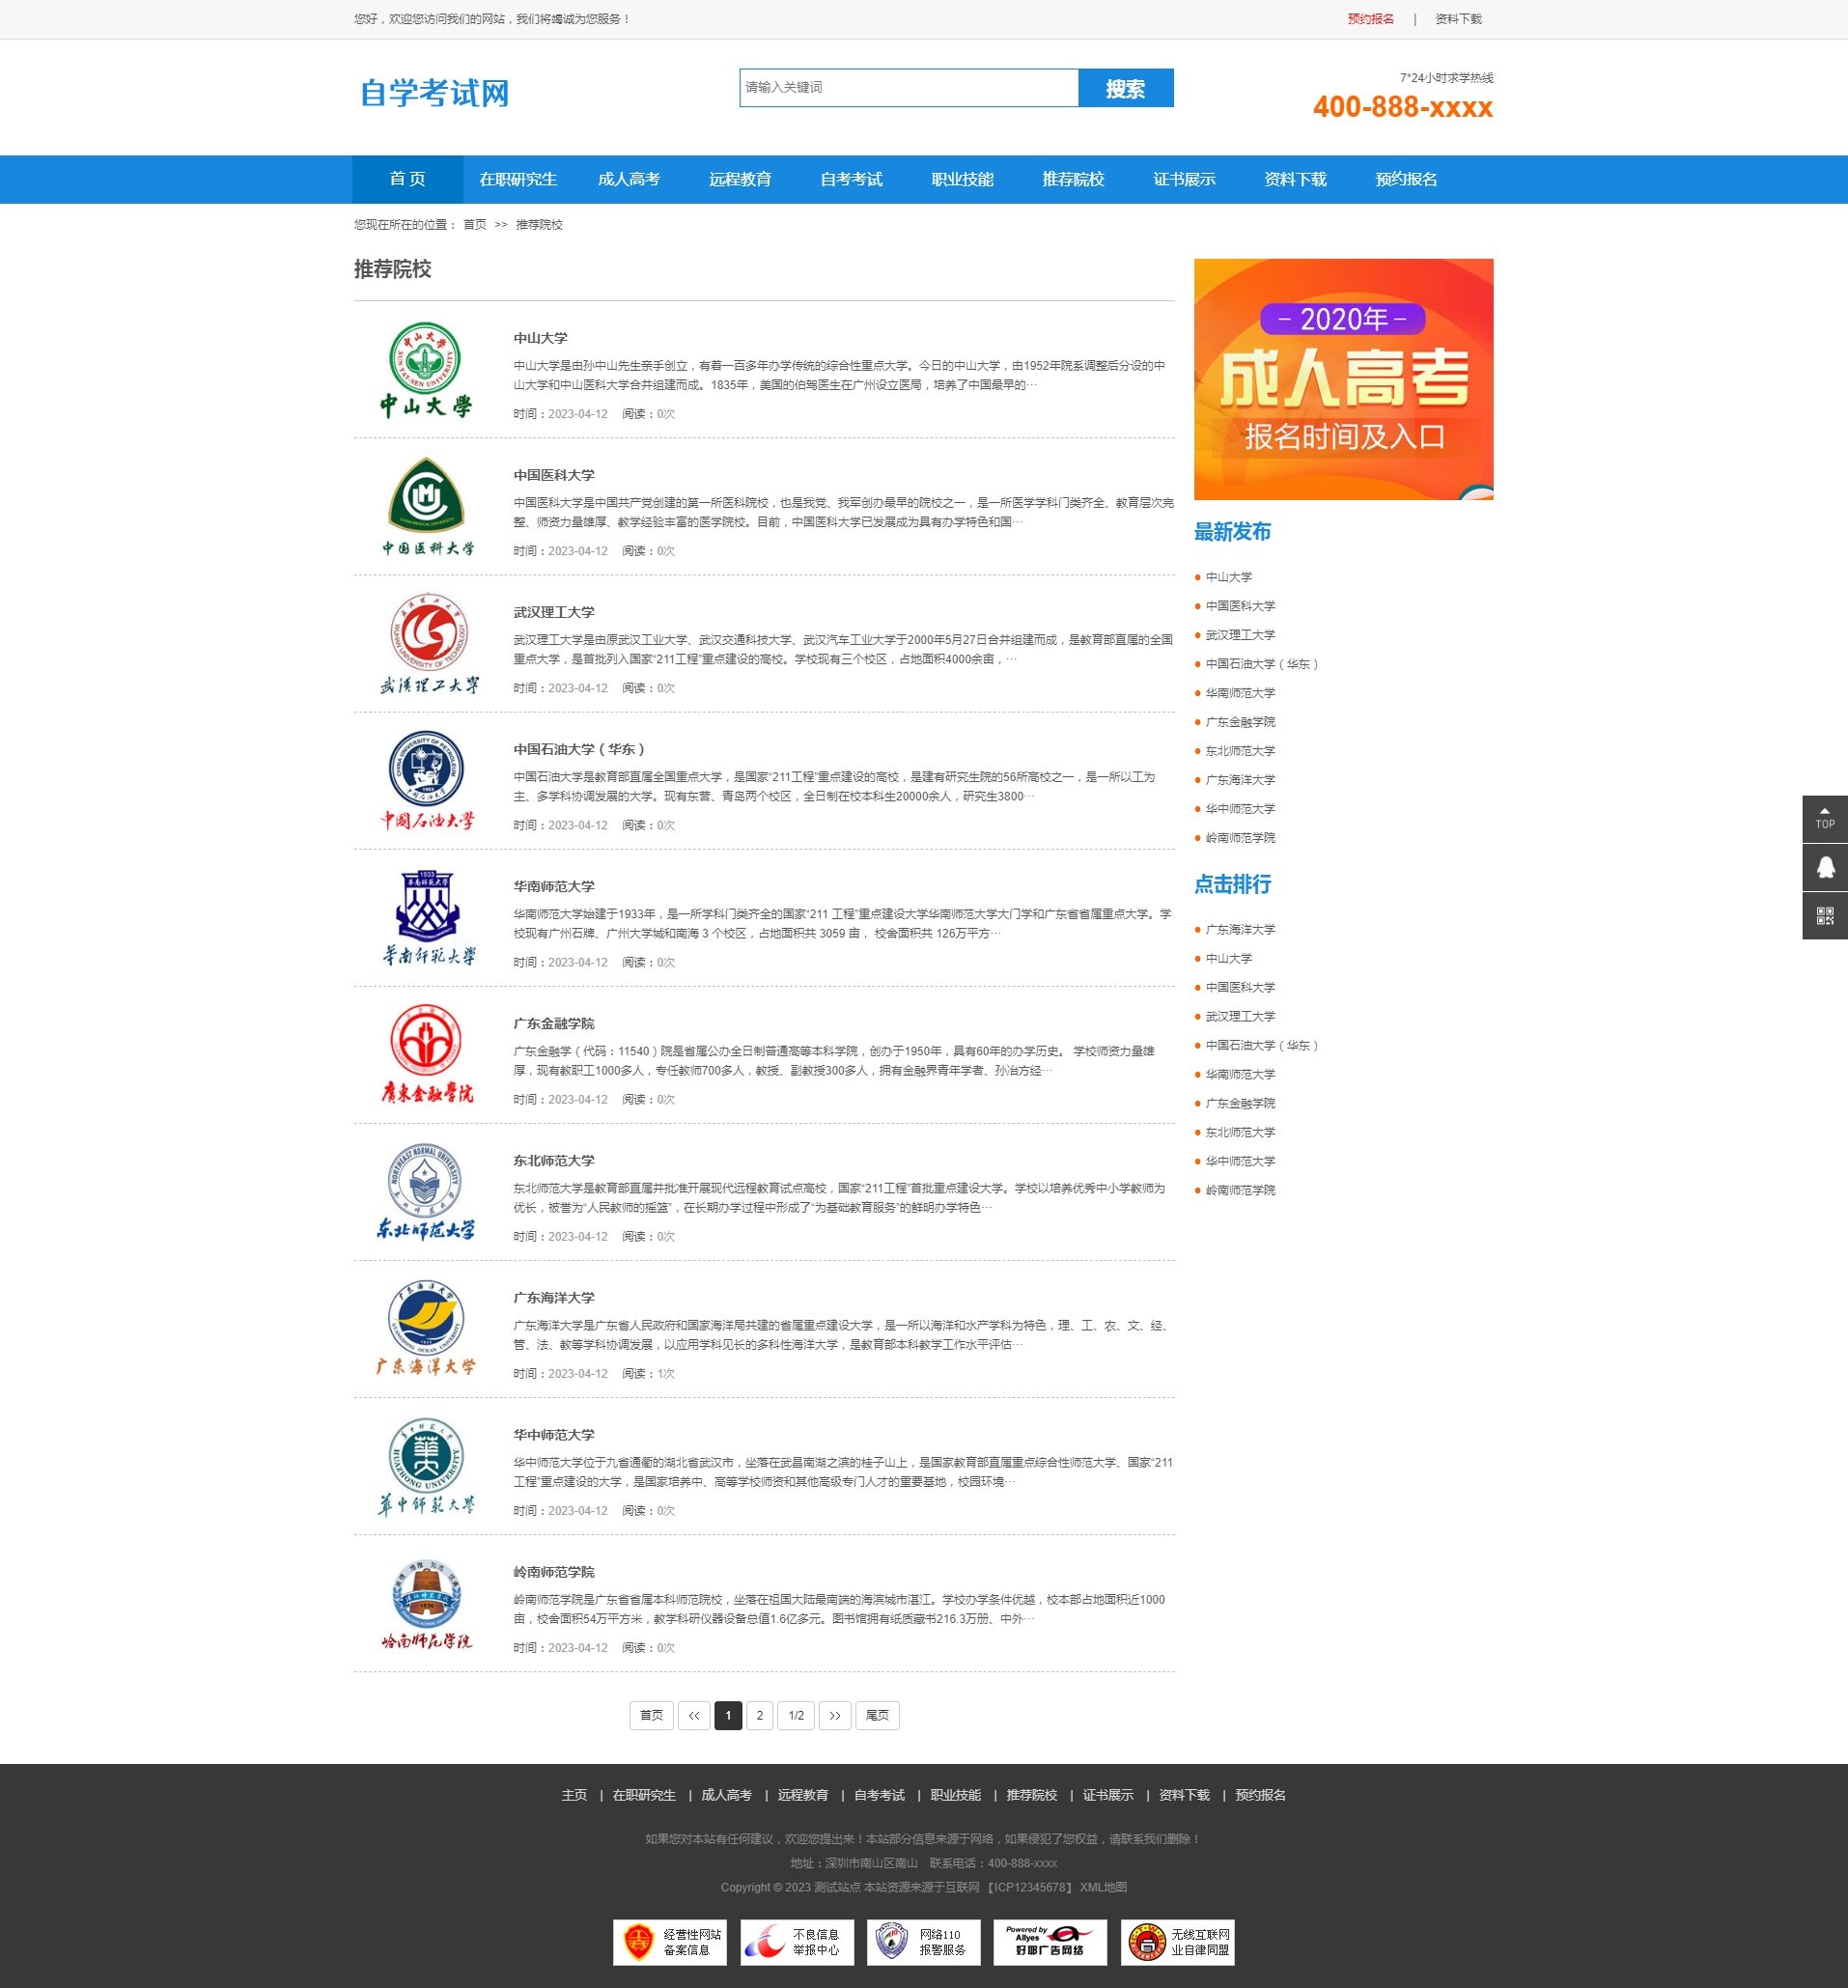The height and width of the screenshot is (1988, 1848).
Task: Open 自考考试 in the top navigation
Action: [x=851, y=179]
